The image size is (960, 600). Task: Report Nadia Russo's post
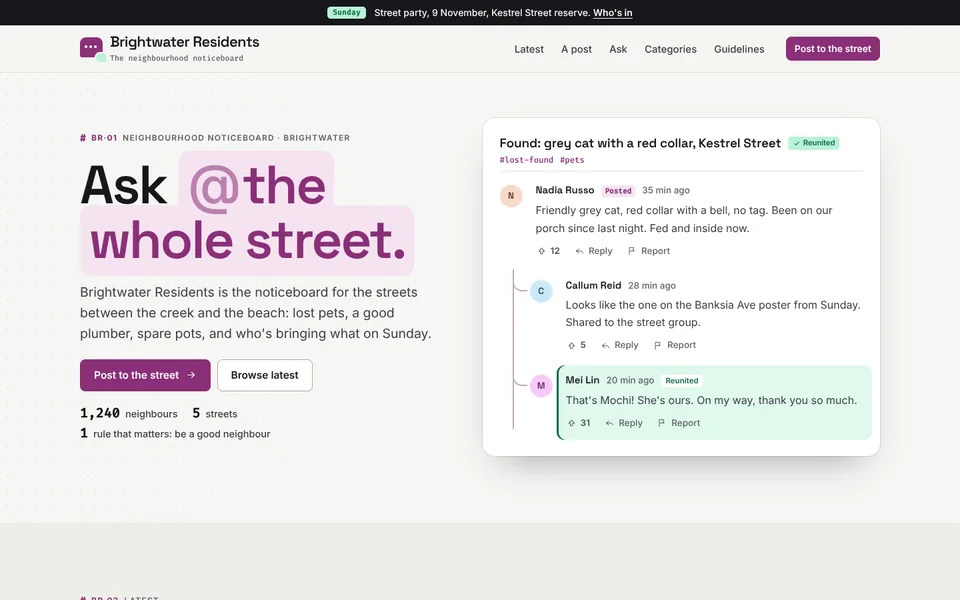(648, 251)
